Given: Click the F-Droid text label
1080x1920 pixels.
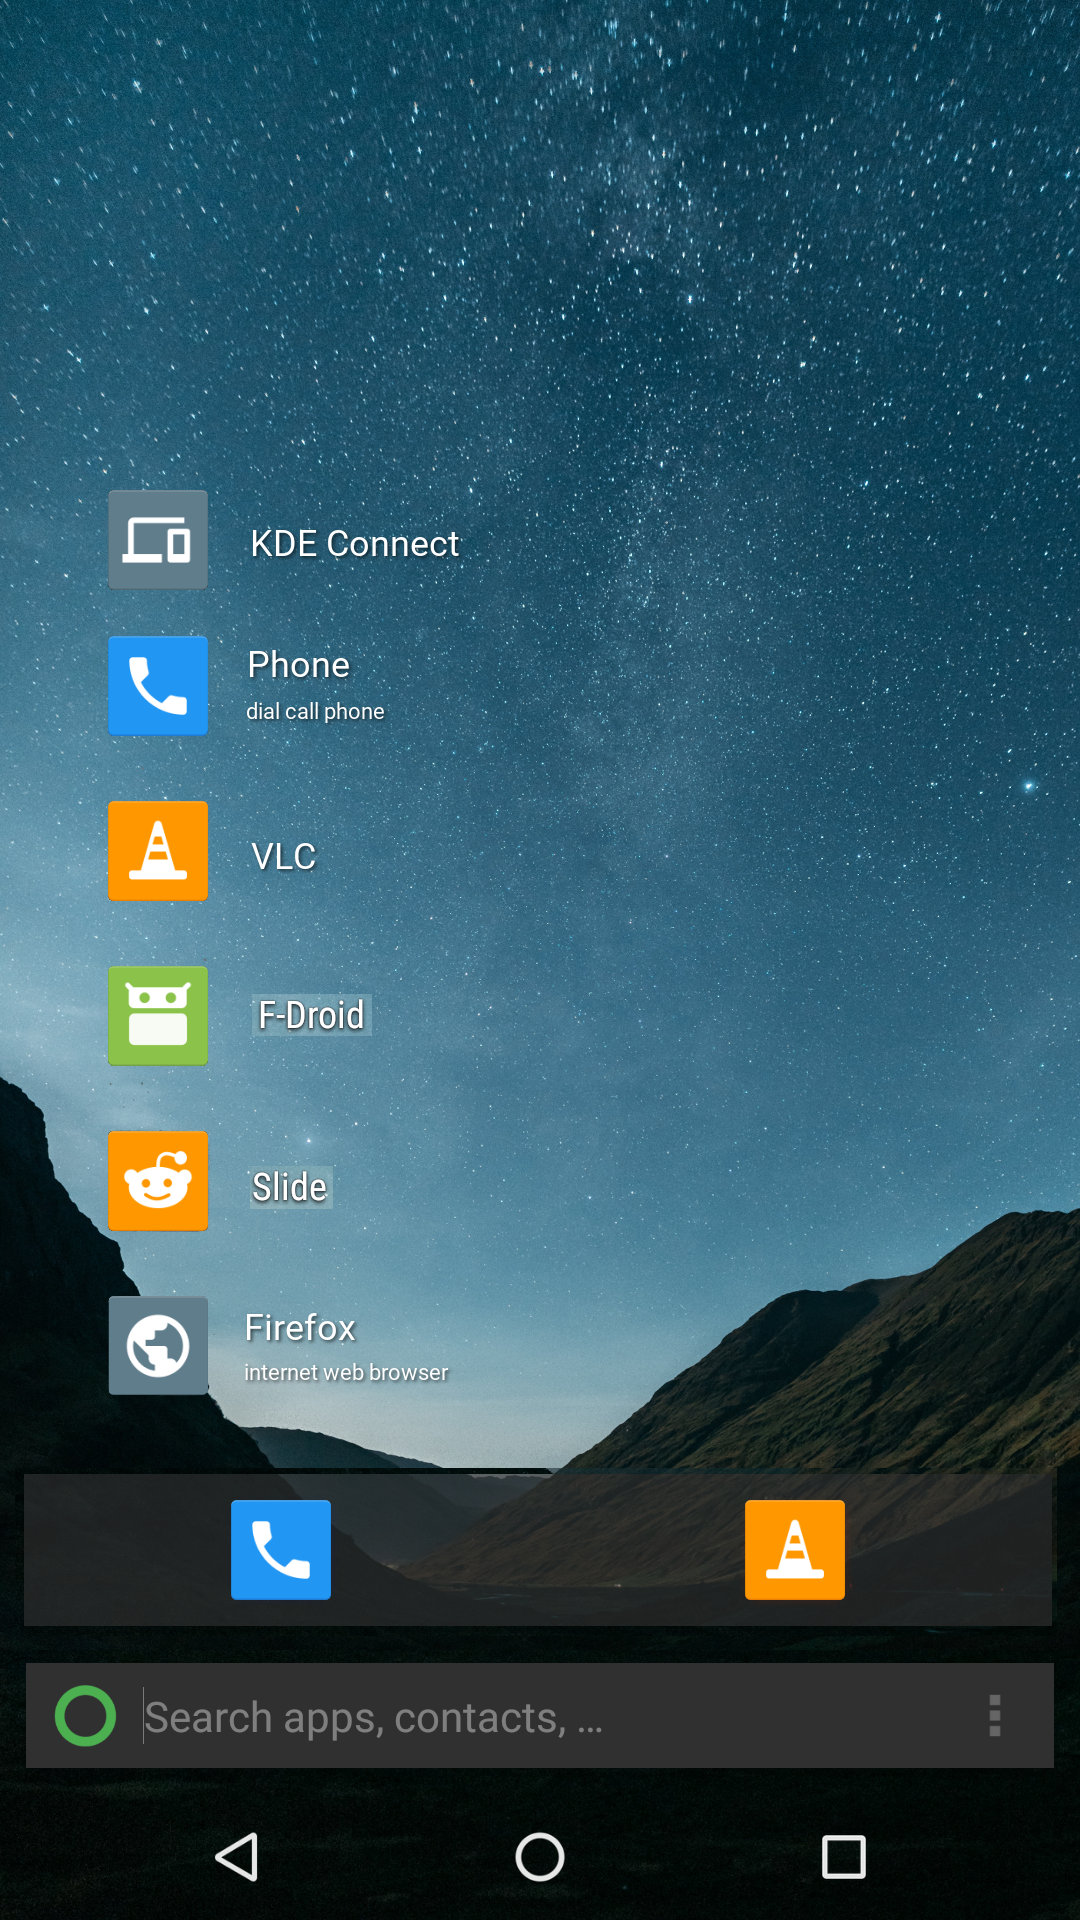Looking at the screenshot, I should (x=311, y=1016).
